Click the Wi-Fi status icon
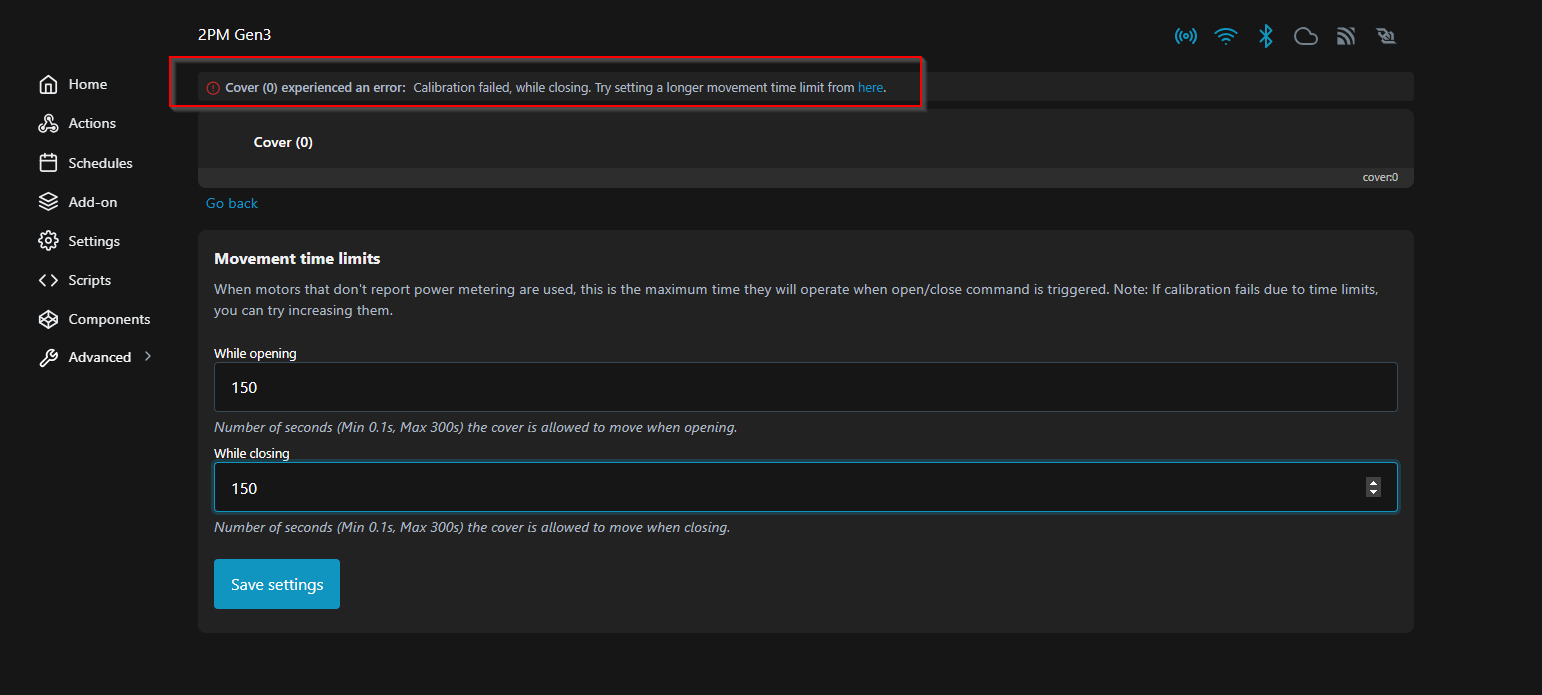Screen dimensions: 1542x695 (x=1225, y=37)
